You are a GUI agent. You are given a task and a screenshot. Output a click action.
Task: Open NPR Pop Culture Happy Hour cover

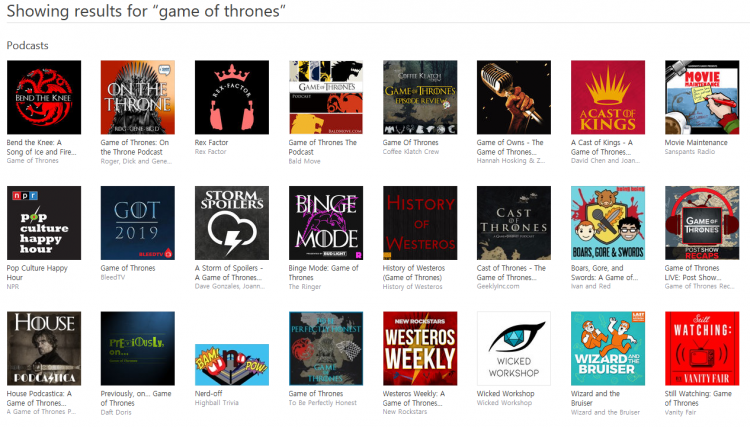click(44, 223)
